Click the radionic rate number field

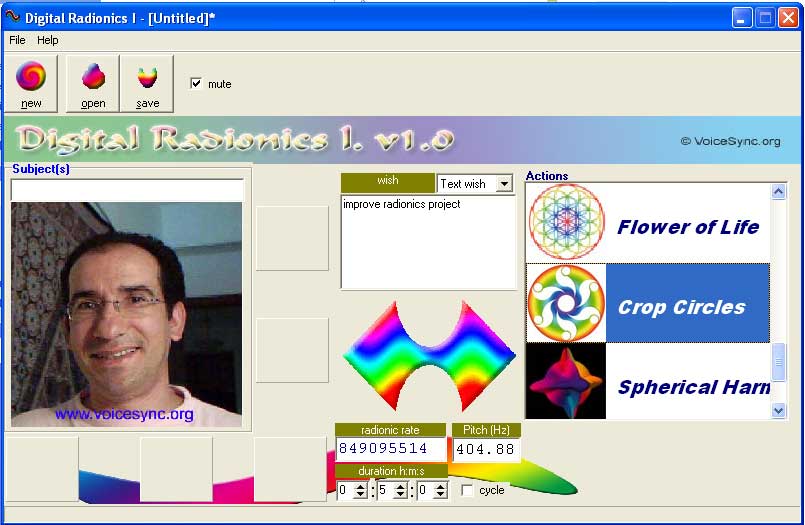[x=390, y=449]
